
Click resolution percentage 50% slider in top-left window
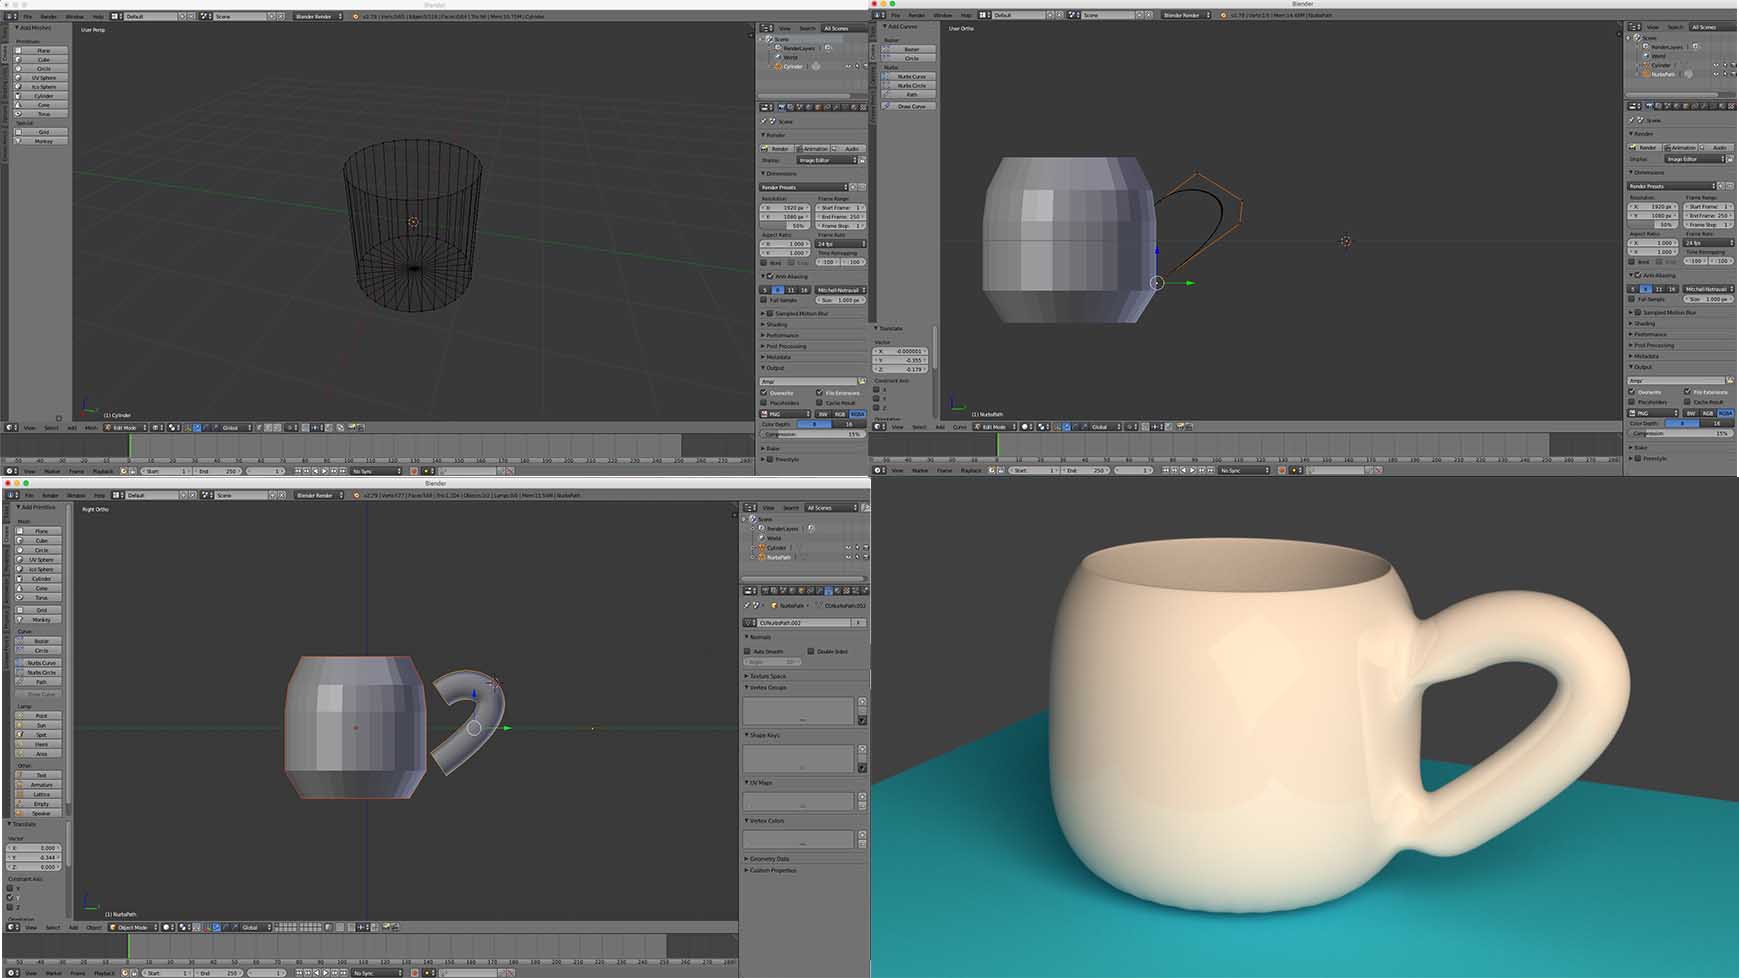(x=786, y=226)
